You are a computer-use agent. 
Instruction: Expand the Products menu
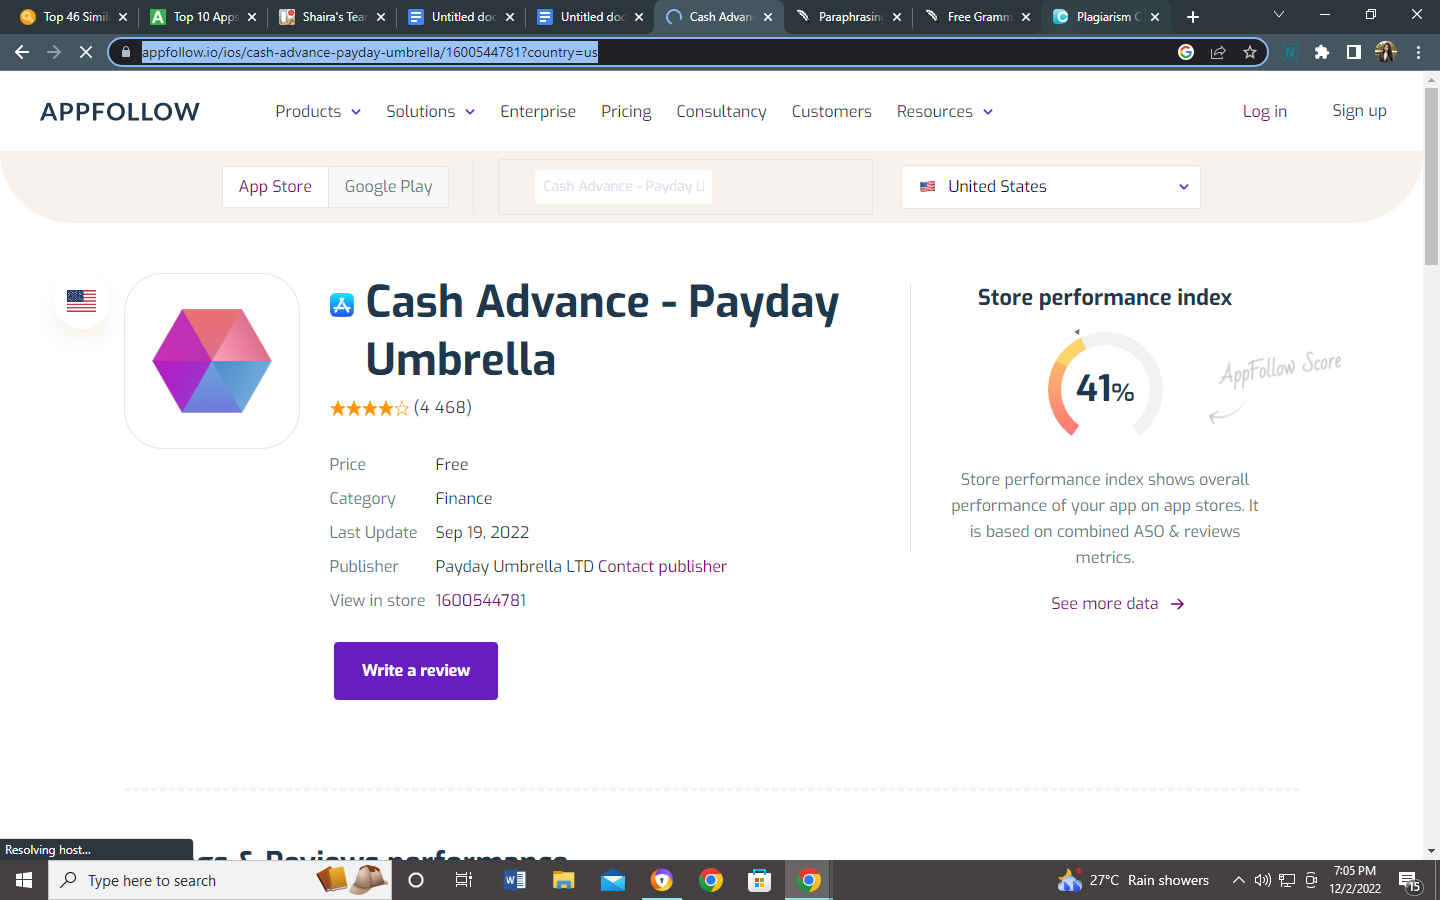(318, 112)
